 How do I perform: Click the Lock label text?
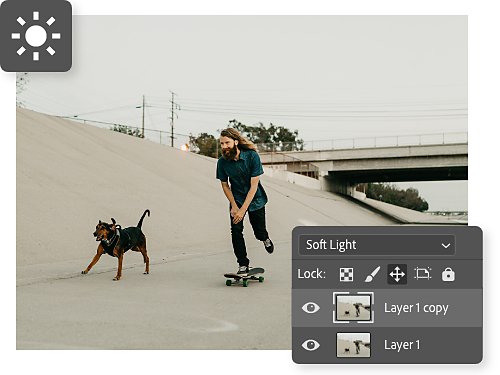pyautogui.click(x=311, y=274)
